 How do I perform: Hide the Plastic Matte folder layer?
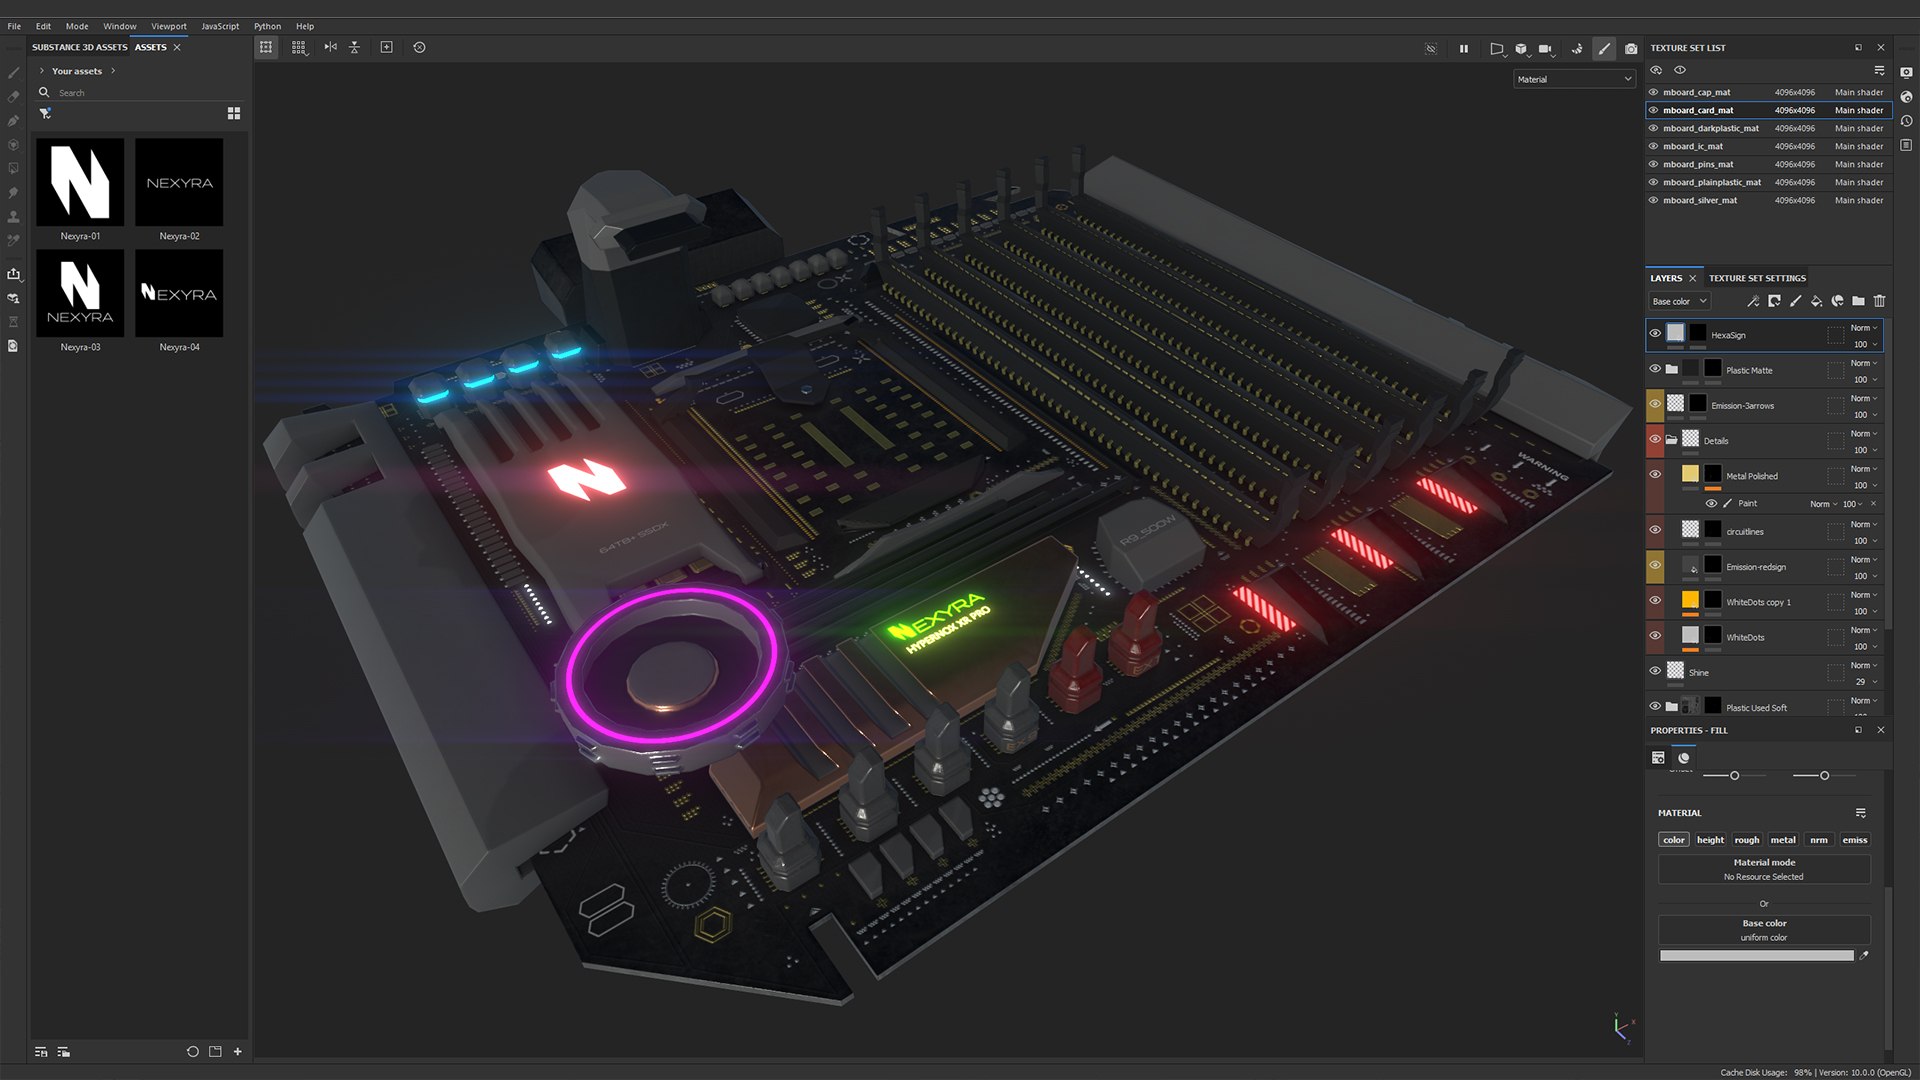pyautogui.click(x=1655, y=369)
